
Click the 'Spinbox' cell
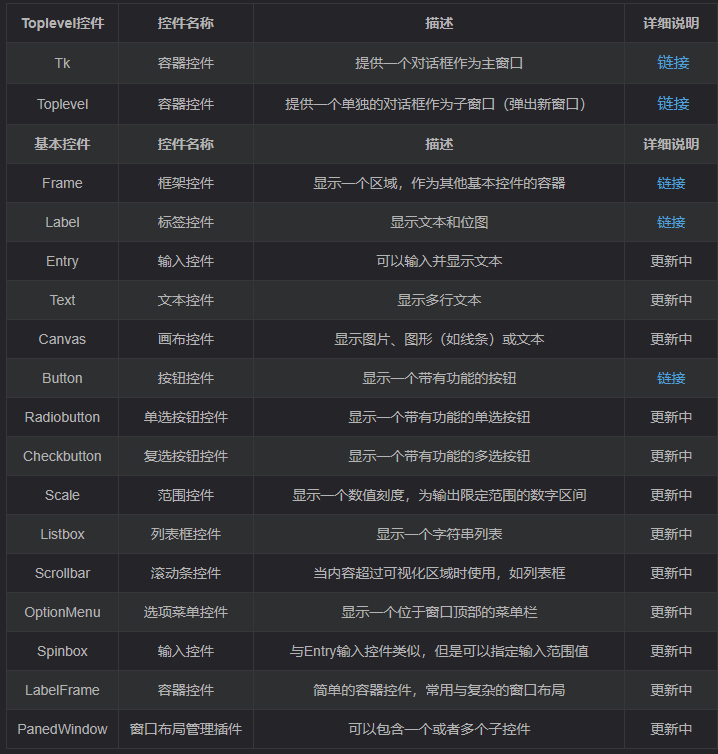tap(63, 651)
